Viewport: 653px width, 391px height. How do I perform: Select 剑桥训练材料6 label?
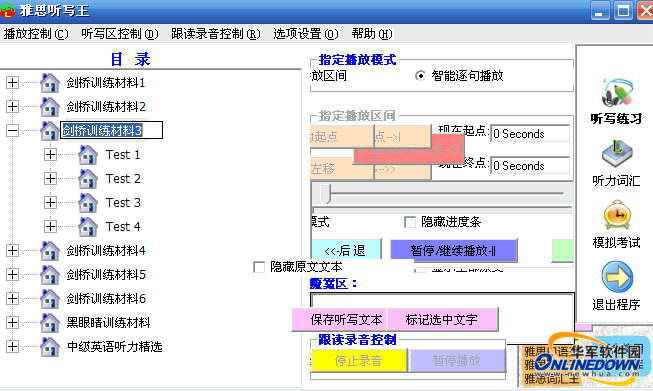tap(106, 299)
